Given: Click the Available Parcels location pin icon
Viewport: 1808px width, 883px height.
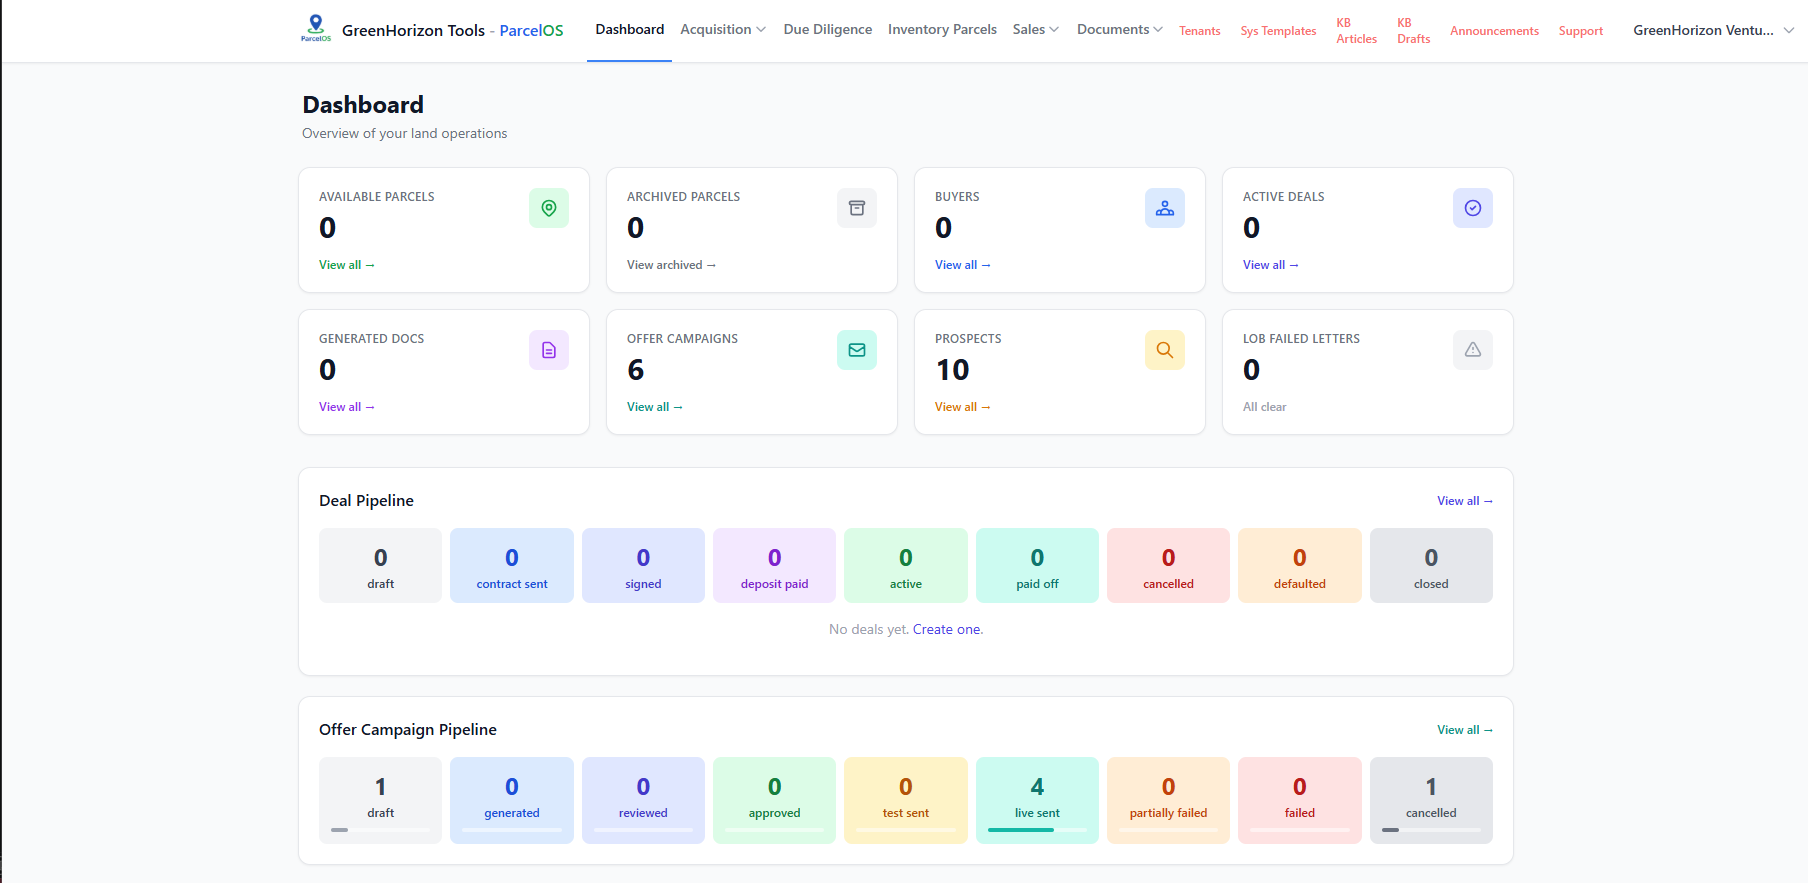Looking at the screenshot, I should click(x=549, y=208).
